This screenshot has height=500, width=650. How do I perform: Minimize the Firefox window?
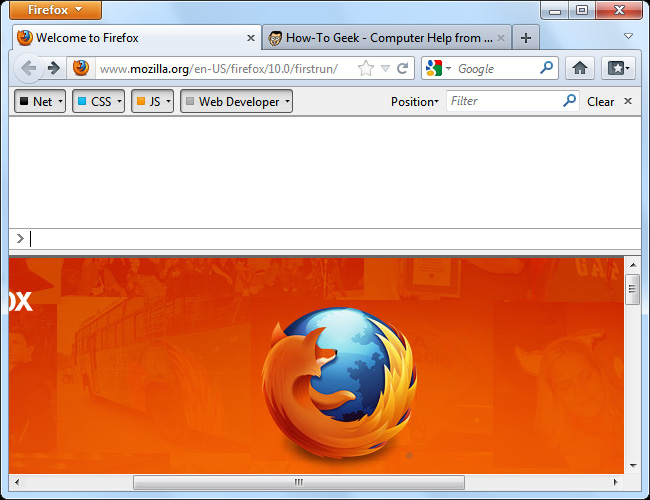pyautogui.click(x=555, y=10)
